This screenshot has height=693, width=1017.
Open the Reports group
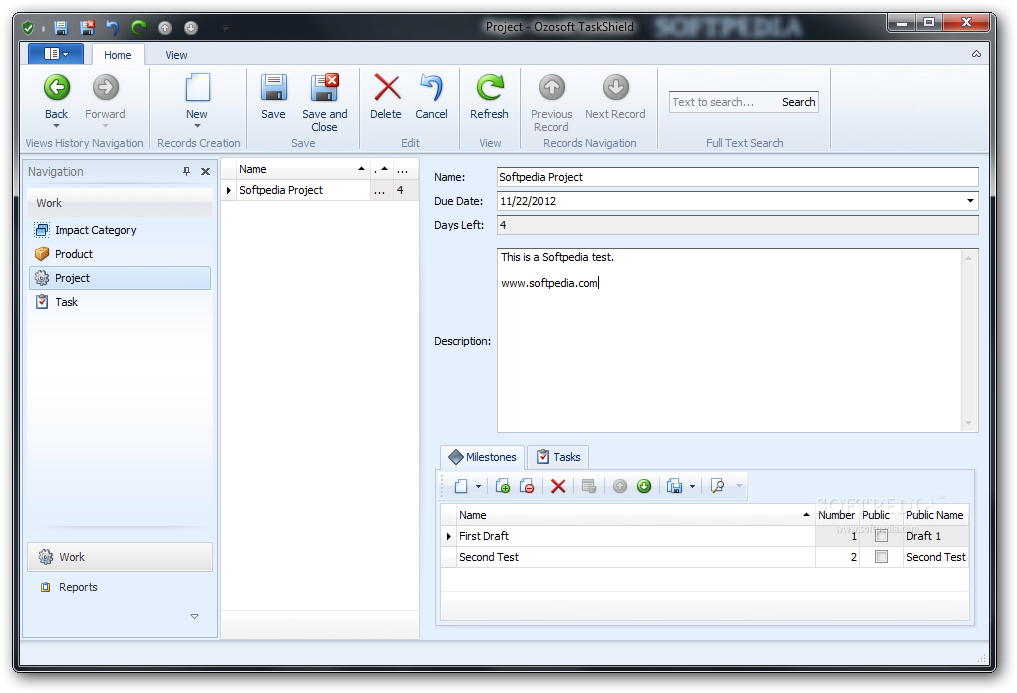tap(120, 587)
